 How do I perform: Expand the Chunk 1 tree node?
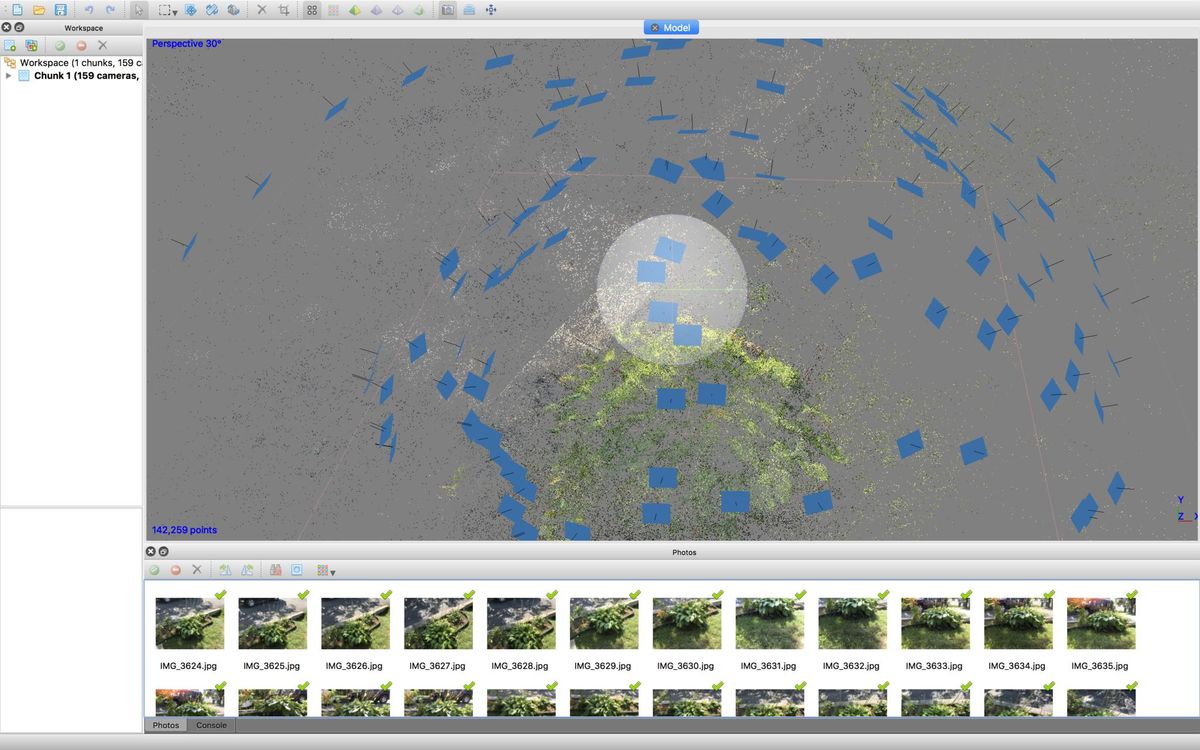pos(9,76)
